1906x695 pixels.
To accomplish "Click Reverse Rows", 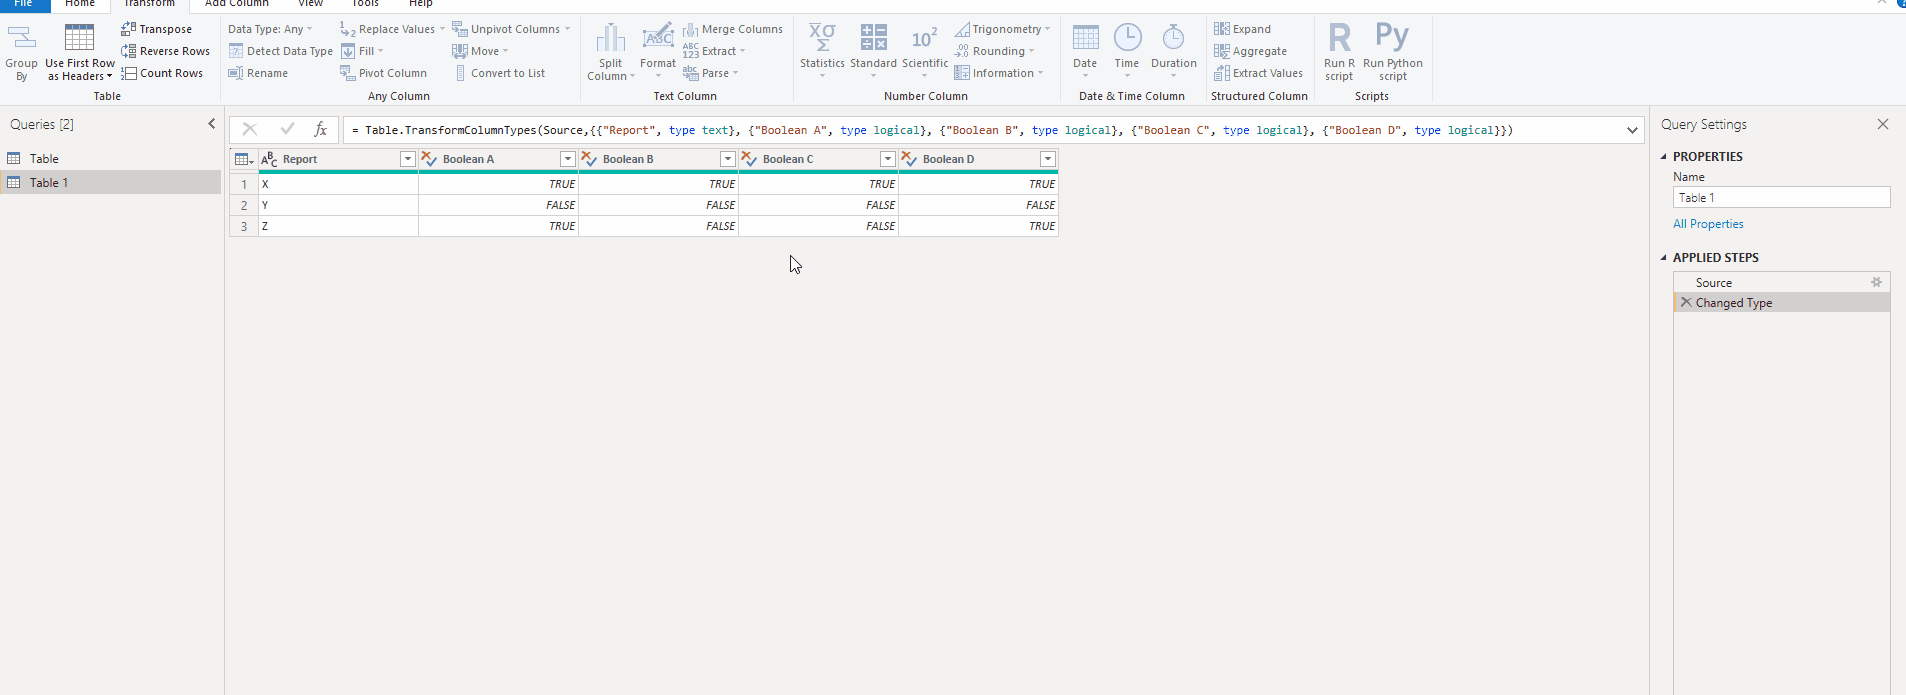I will pyautogui.click(x=166, y=51).
